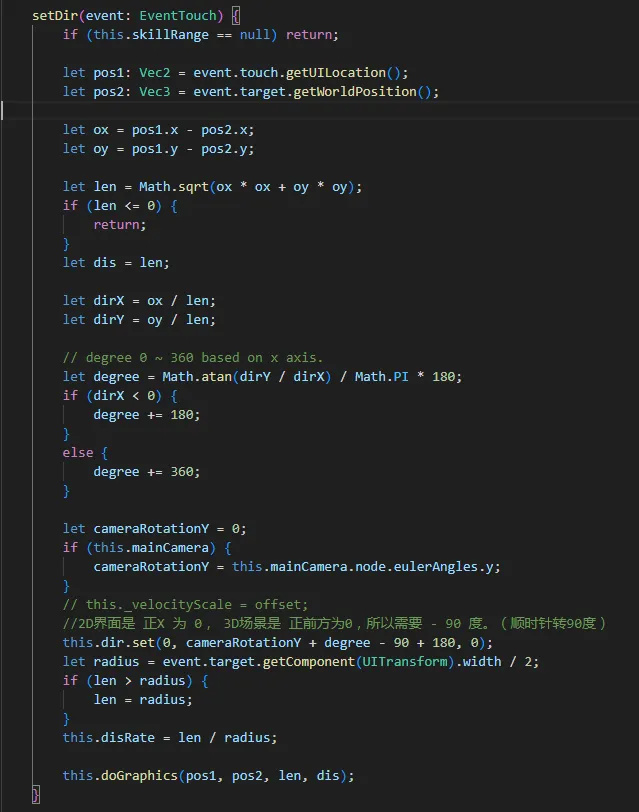Click UITransform in getComponent call

(x=404, y=662)
